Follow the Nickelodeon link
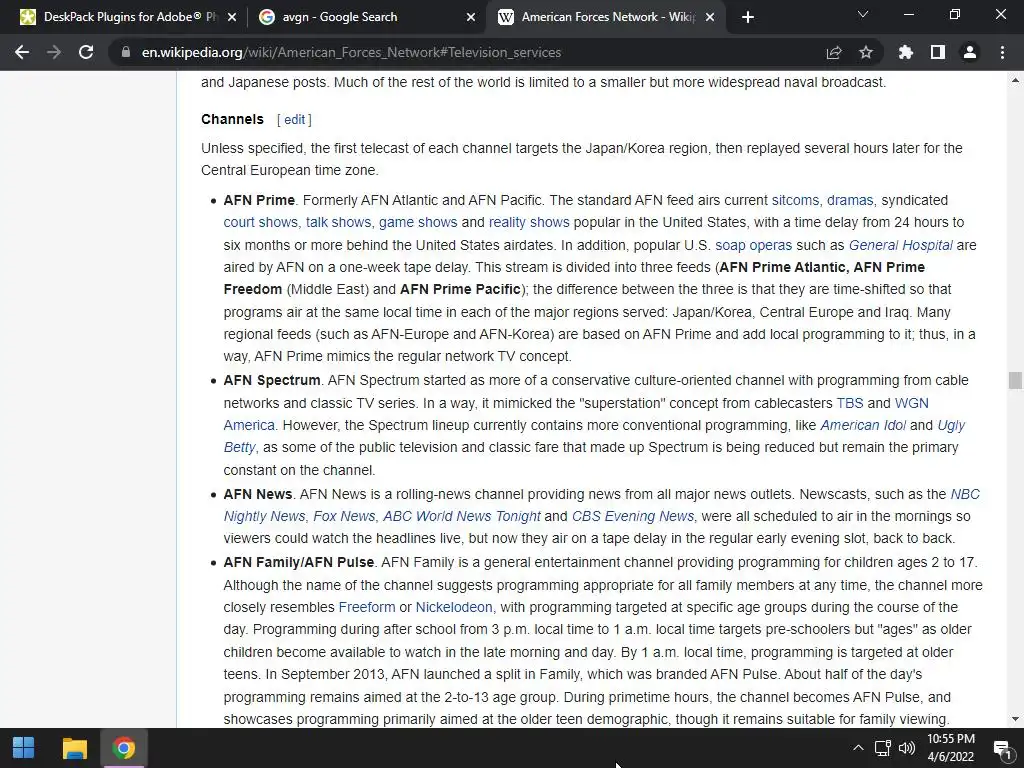The height and width of the screenshot is (768, 1024). click(454, 607)
